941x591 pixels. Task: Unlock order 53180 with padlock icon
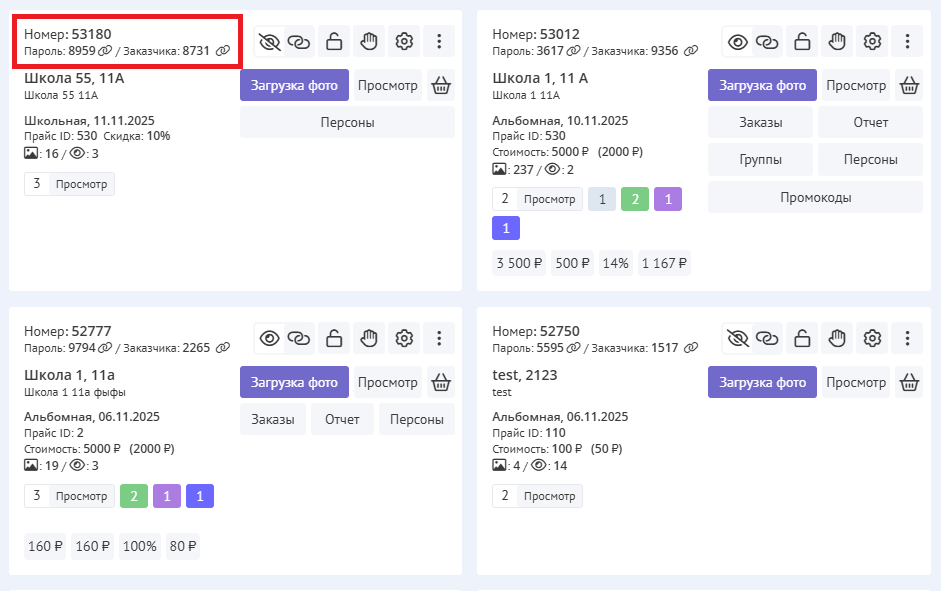335,41
